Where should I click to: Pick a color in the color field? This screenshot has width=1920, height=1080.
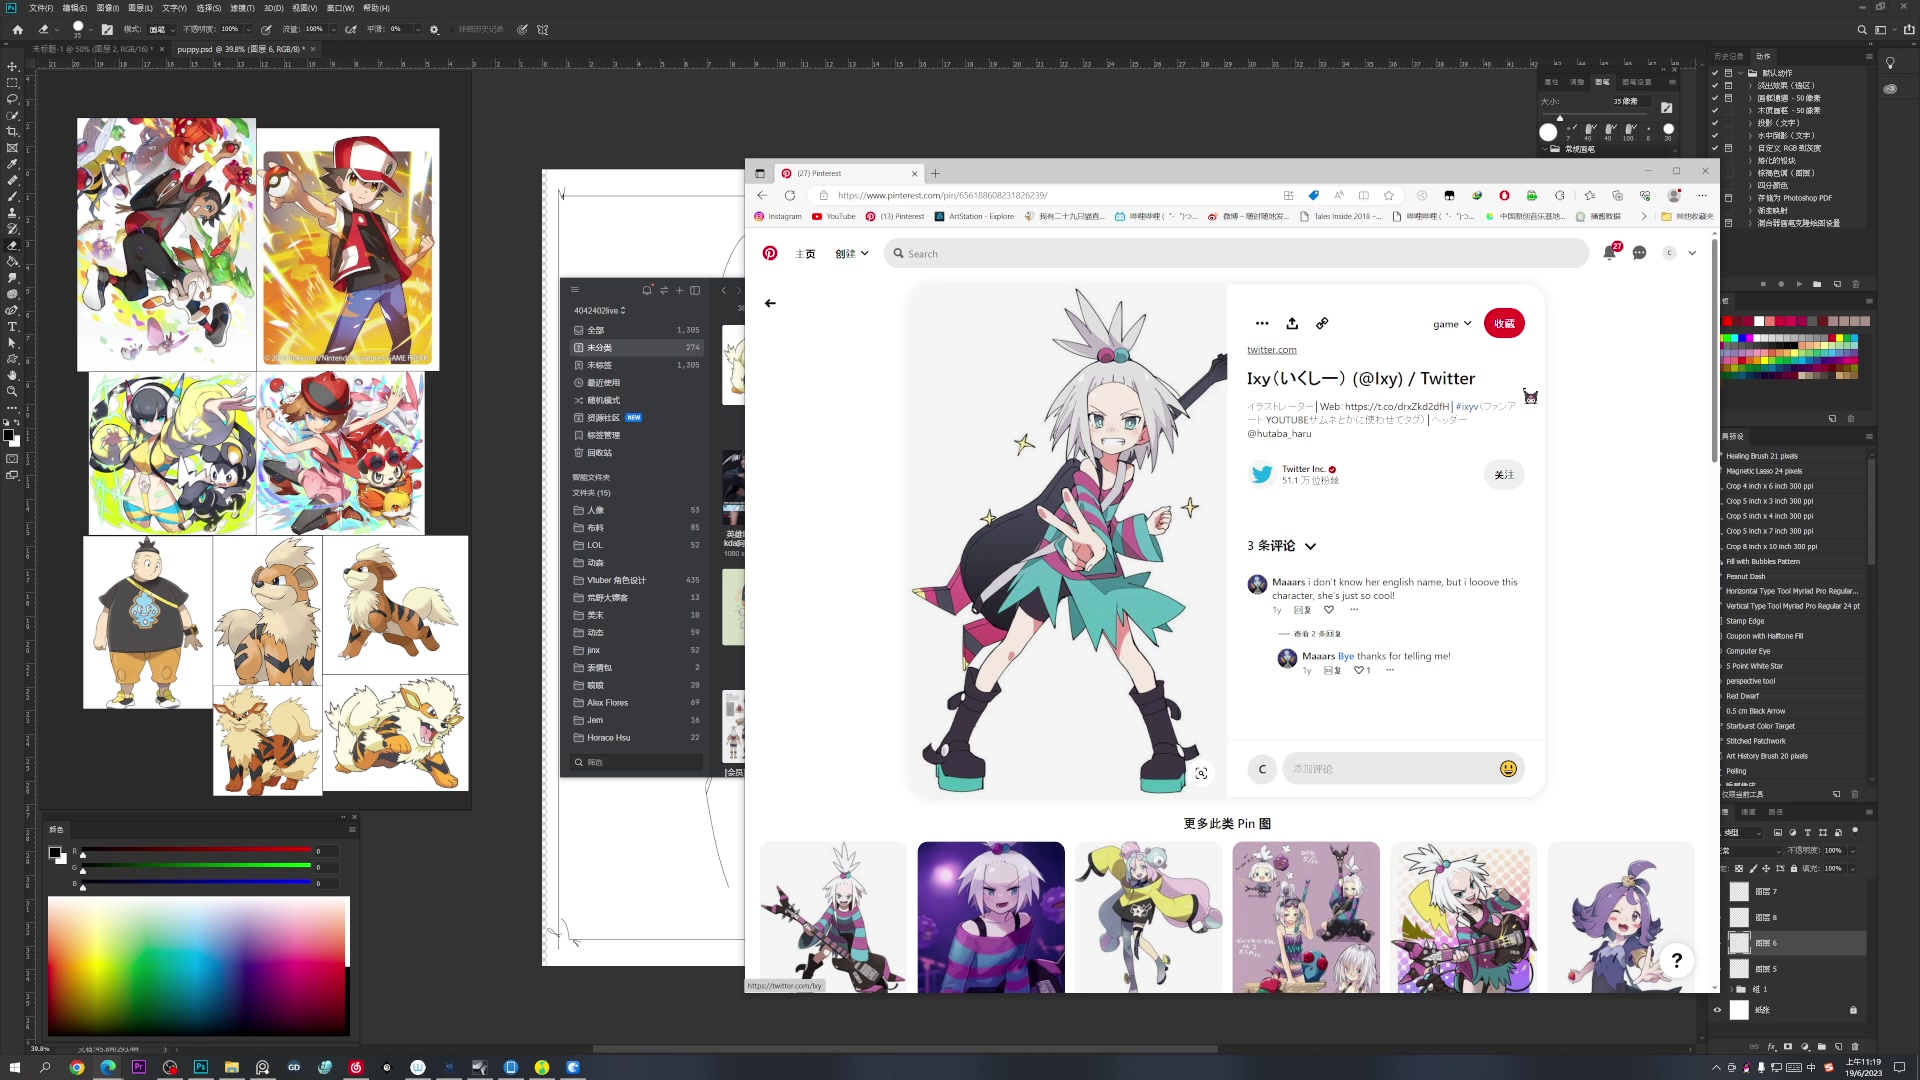click(198, 965)
